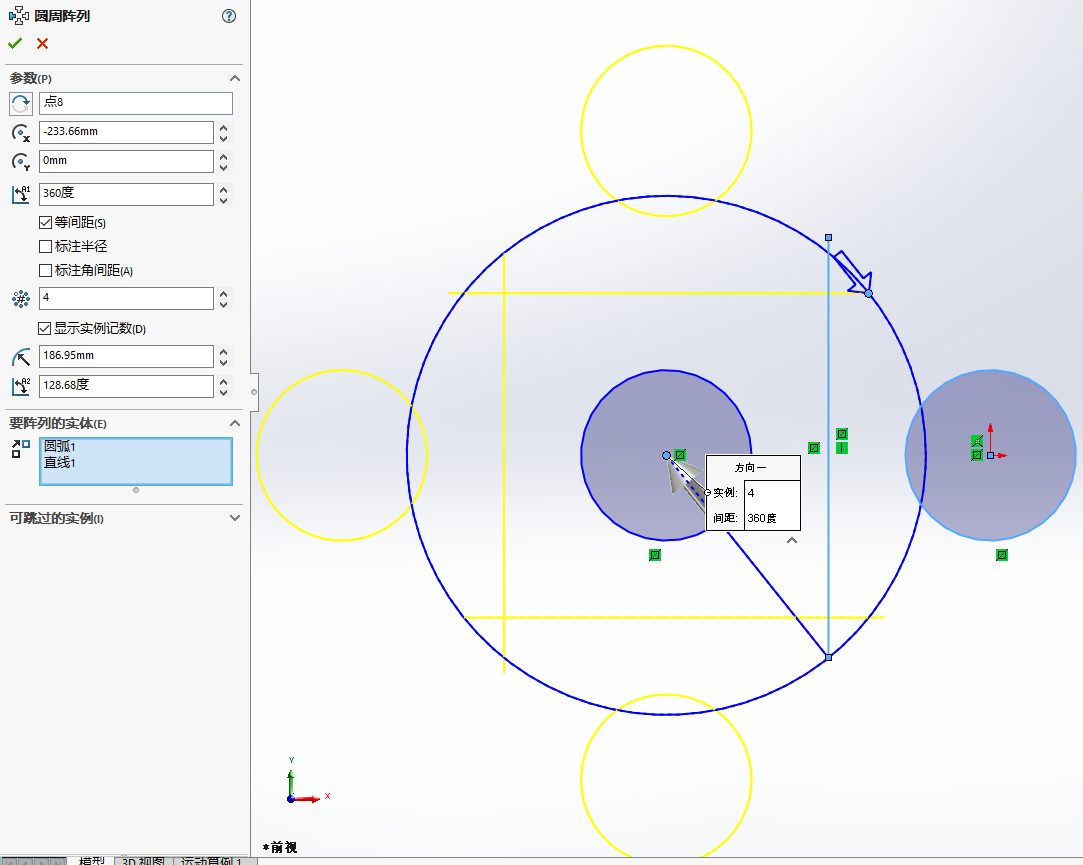The image size is (1083, 865).
Task: Increase the -233.66mm center X value
Action: pyautogui.click(x=224, y=127)
